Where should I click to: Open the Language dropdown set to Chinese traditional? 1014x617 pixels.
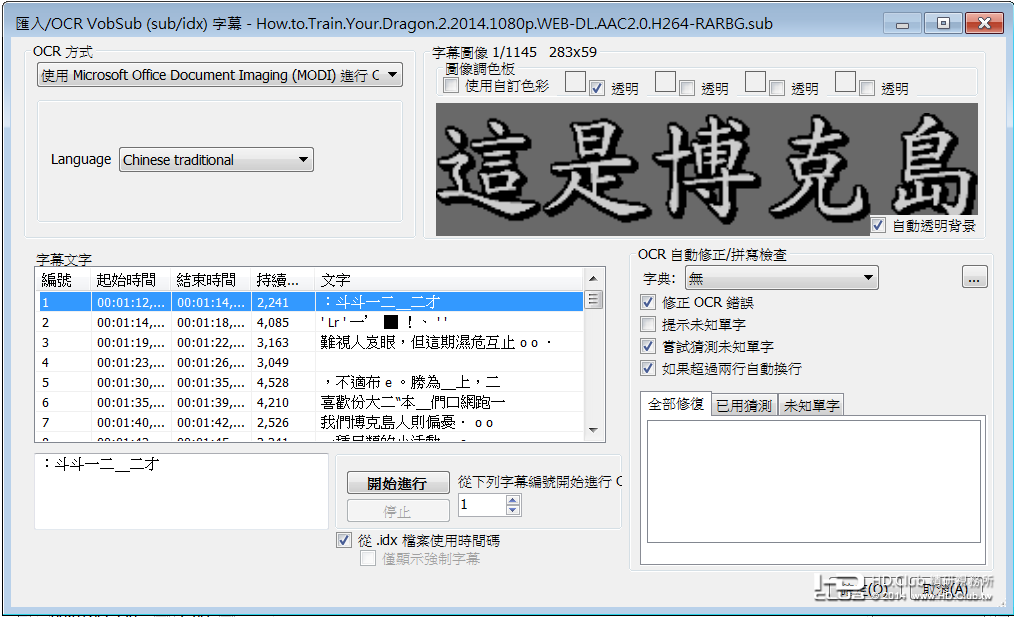click(302, 159)
